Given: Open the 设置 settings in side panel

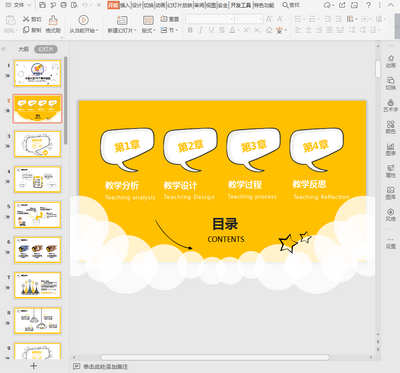Looking at the screenshot, I should click(x=391, y=244).
